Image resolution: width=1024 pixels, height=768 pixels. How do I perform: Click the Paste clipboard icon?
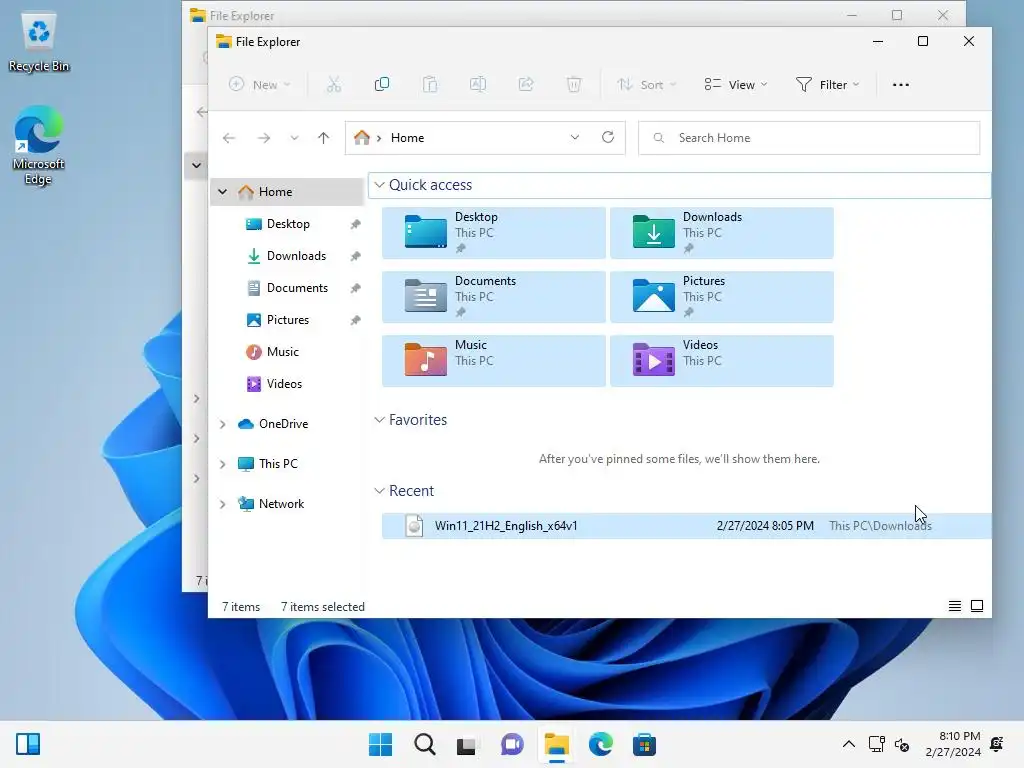point(430,84)
